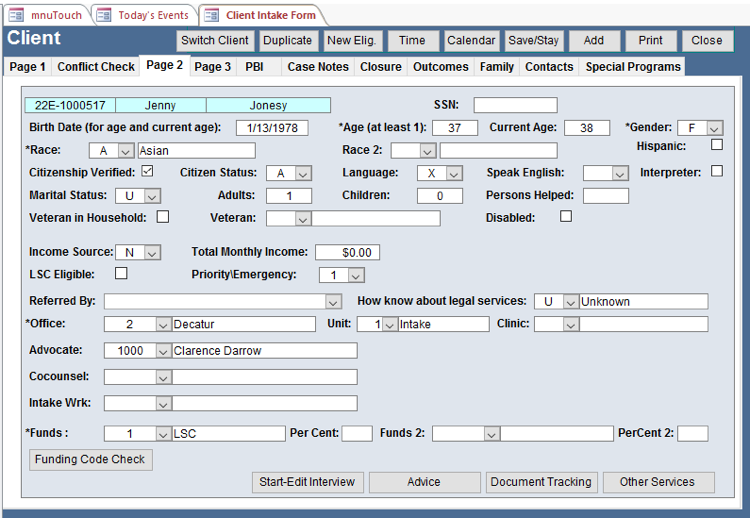The height and width of the screenshot is (518, 750).
Task: Click the Client Intake Form tab icon
Action: 211,15
